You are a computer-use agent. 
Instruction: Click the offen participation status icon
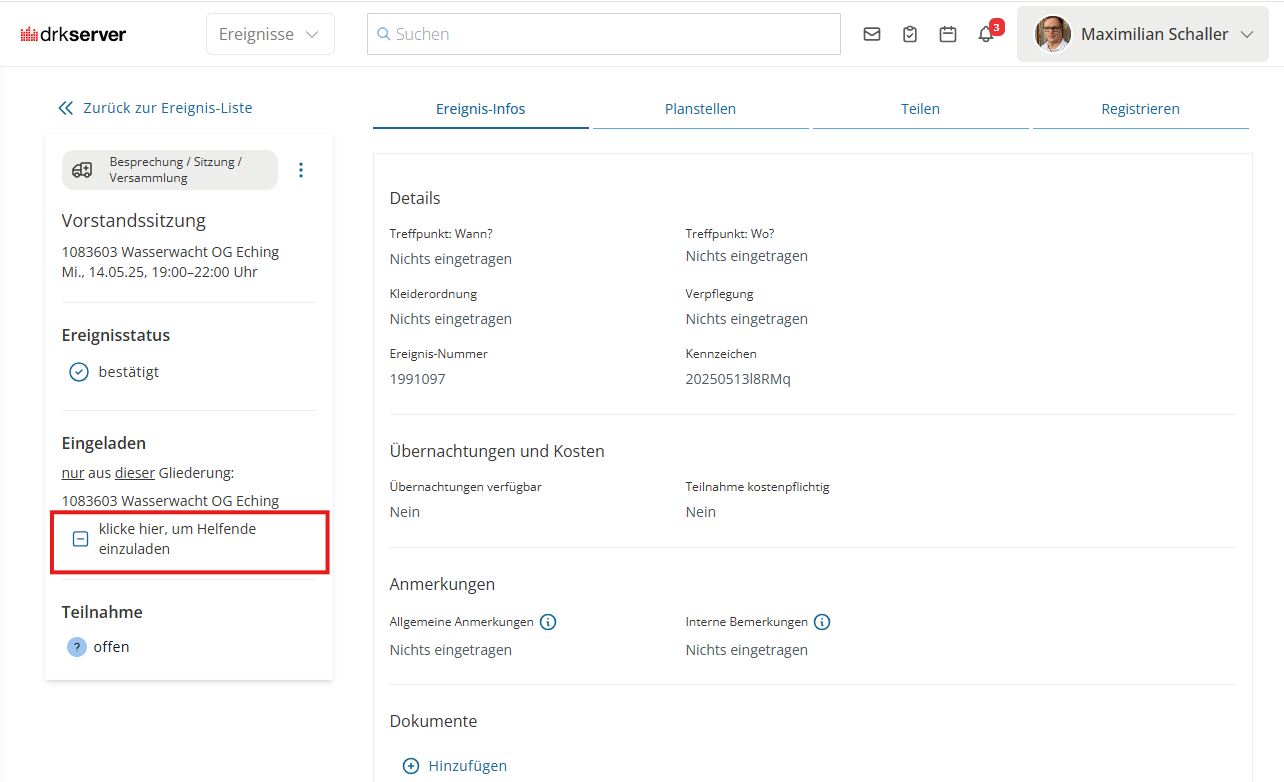pyautogui.click(x=77, y=647)
